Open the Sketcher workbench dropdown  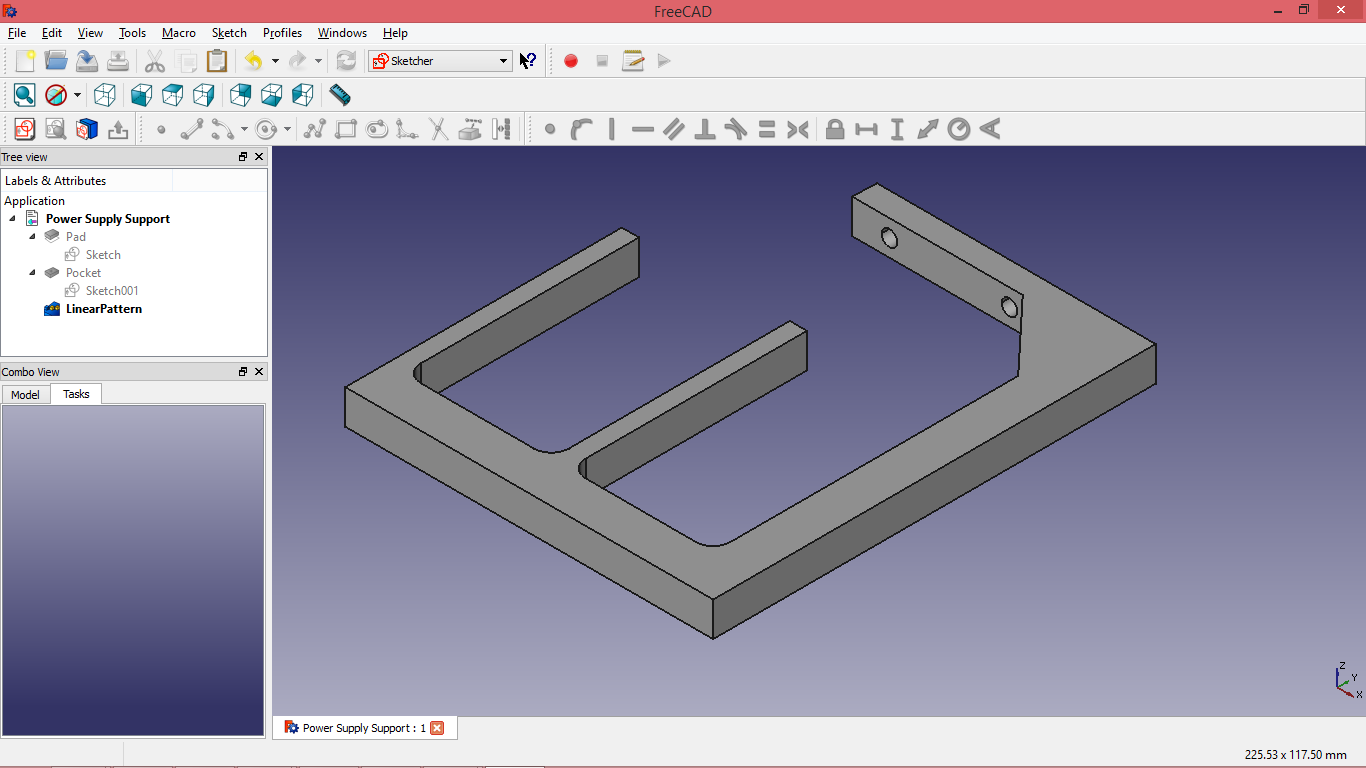440,61
